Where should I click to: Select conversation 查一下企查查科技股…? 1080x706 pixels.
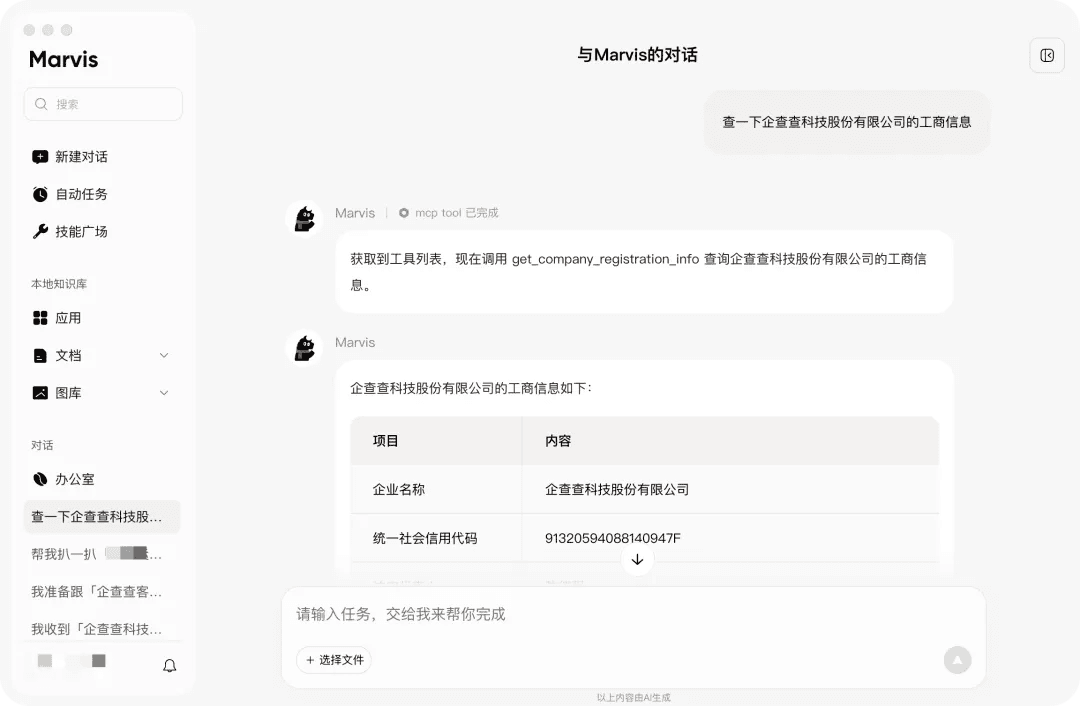[x=102, y=517]
